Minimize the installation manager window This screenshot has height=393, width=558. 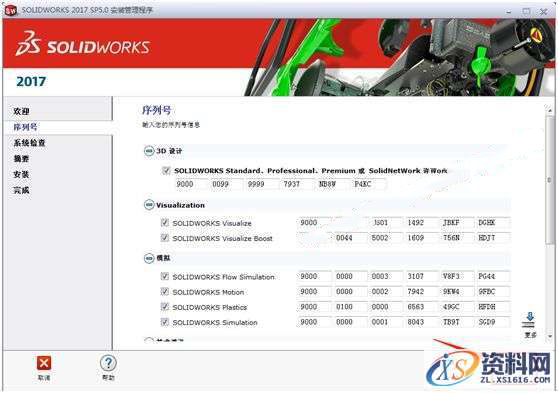coord(509,11)
